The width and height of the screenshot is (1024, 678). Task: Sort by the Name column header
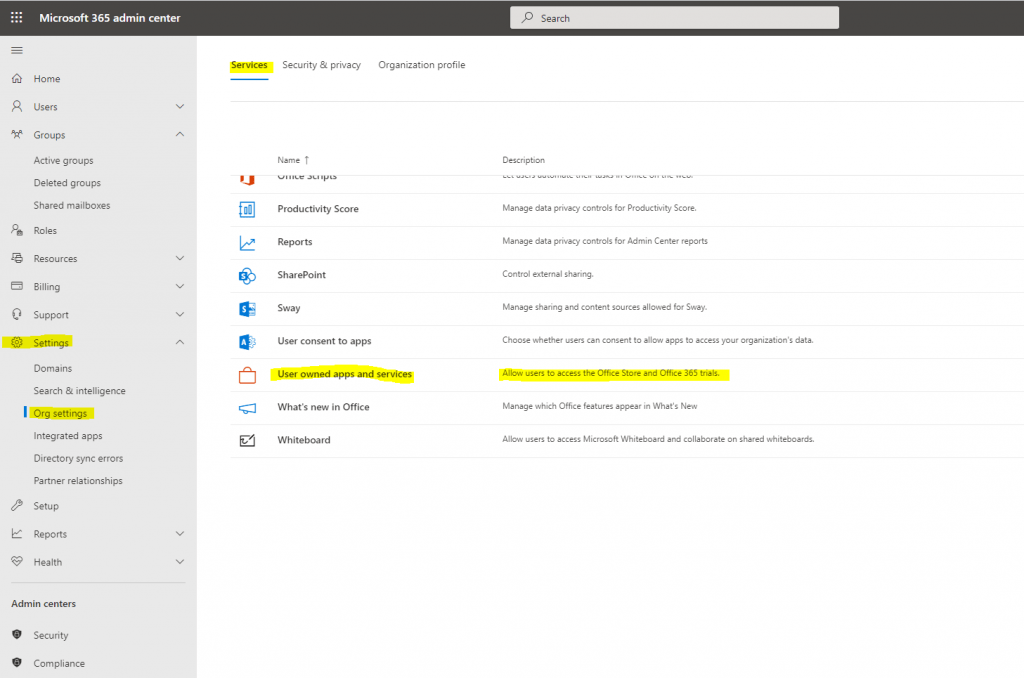(x=293, y=160)
